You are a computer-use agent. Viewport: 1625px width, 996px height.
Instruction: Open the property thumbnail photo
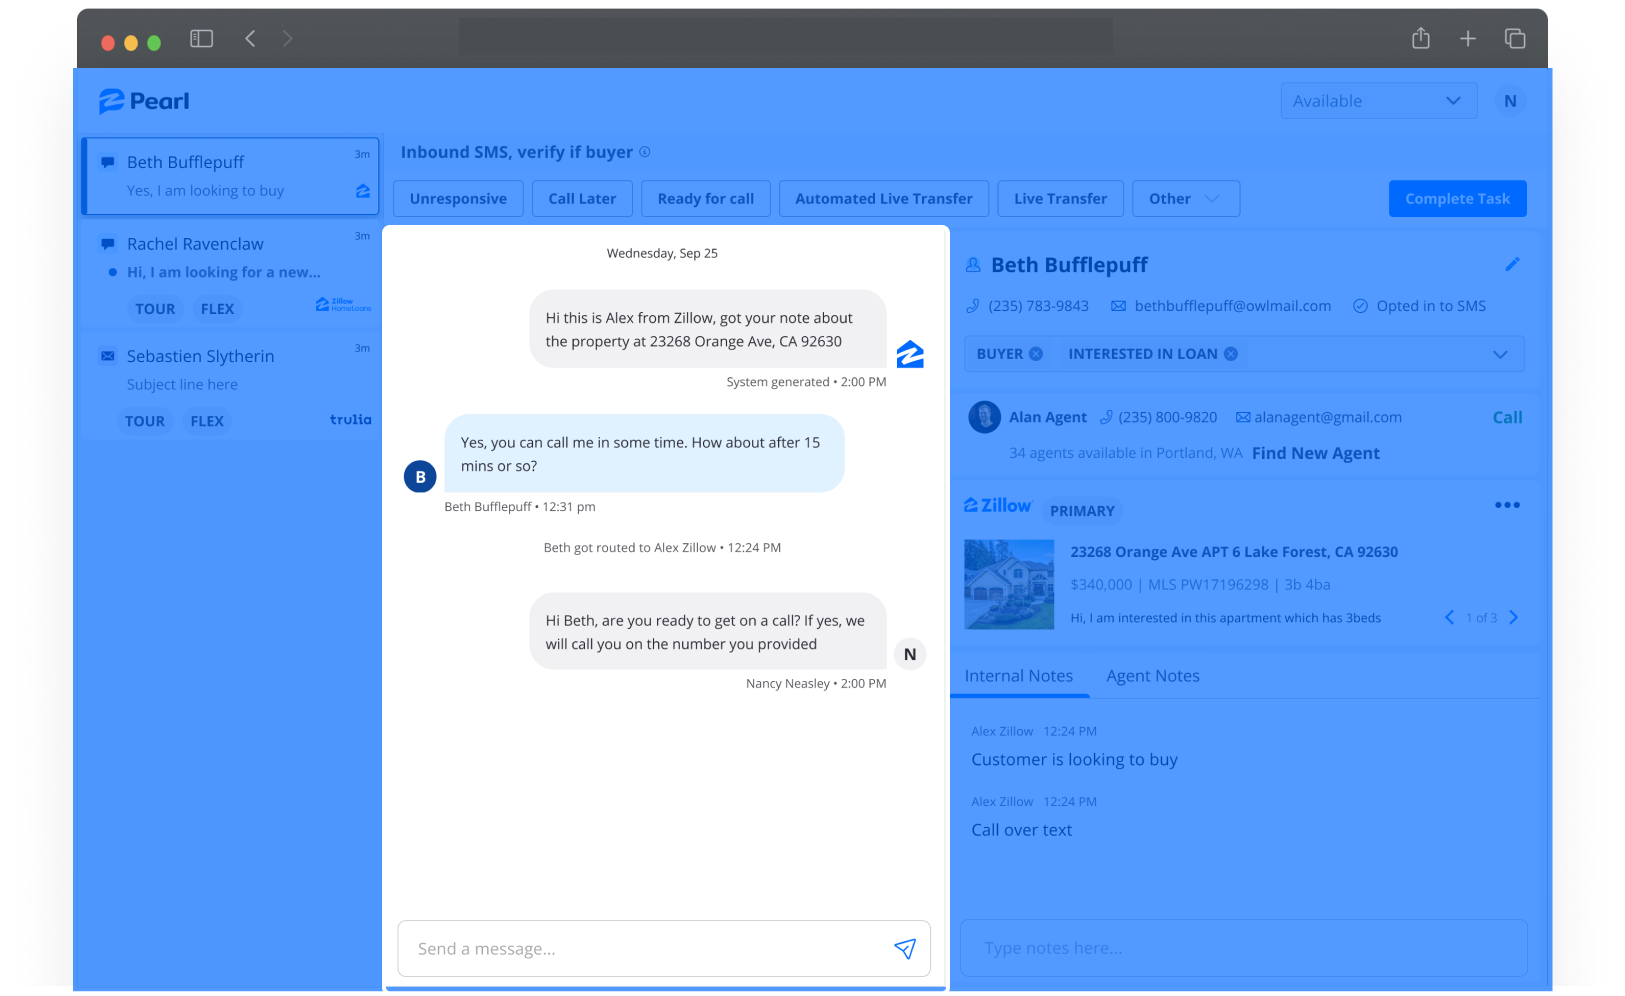[1009, 584]
